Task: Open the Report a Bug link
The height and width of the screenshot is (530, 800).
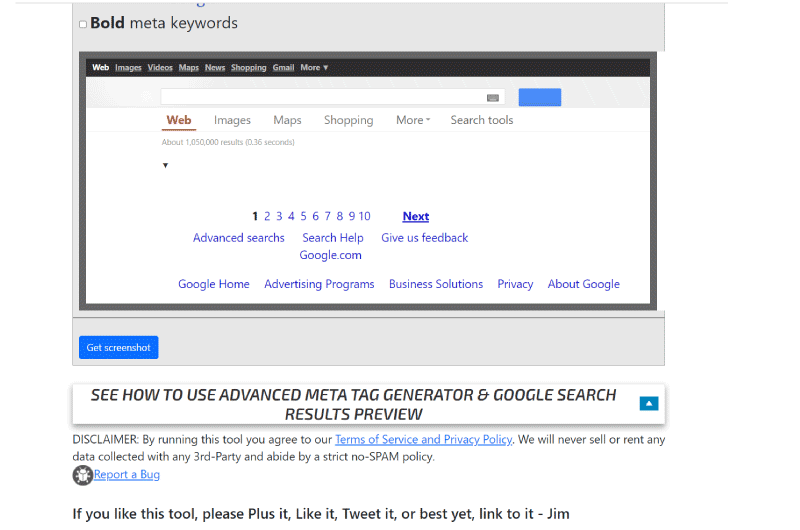Action: point(127,475)
